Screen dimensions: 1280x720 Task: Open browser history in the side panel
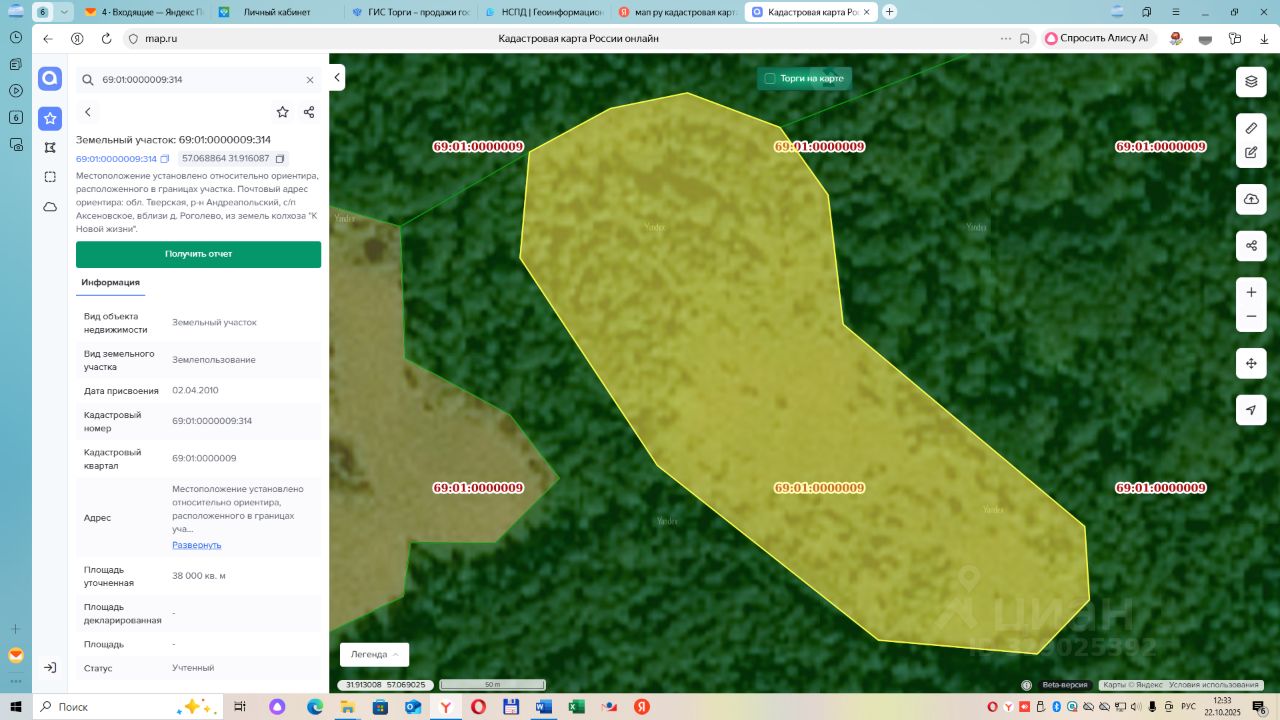point(16,36)
